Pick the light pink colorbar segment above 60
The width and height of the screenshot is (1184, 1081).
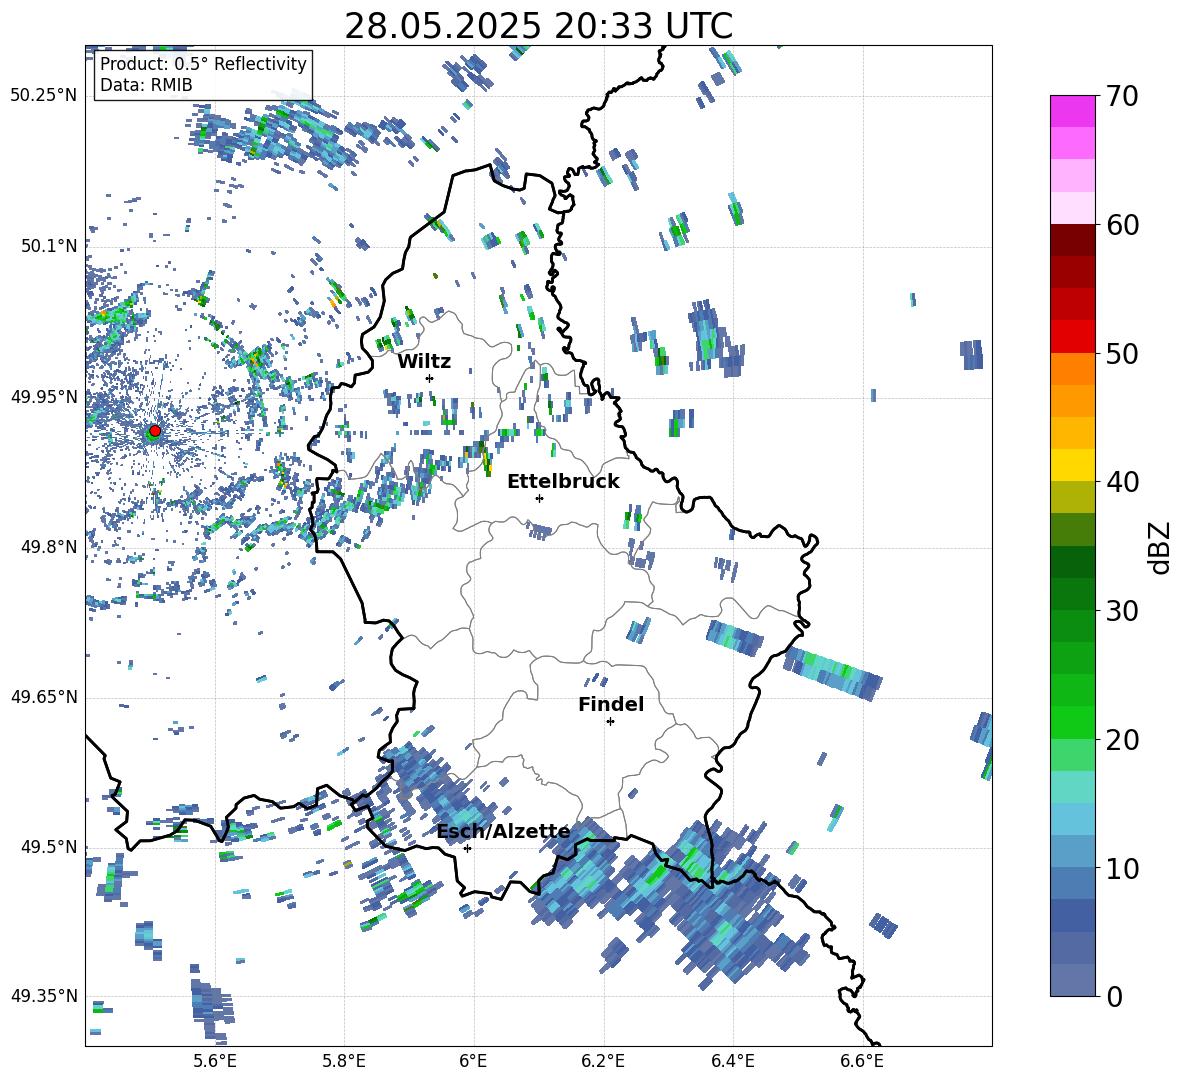click(1072, 208)
